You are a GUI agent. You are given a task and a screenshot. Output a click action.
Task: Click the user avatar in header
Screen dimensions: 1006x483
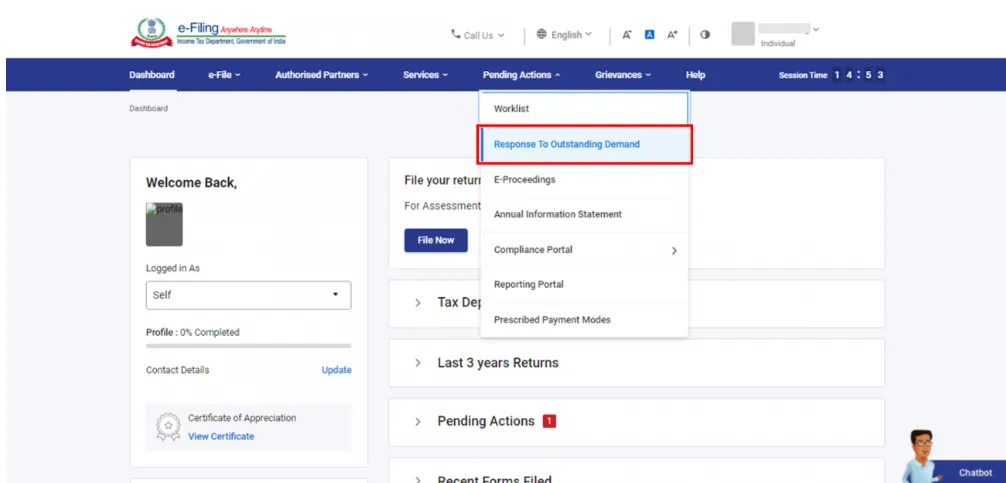743,34
